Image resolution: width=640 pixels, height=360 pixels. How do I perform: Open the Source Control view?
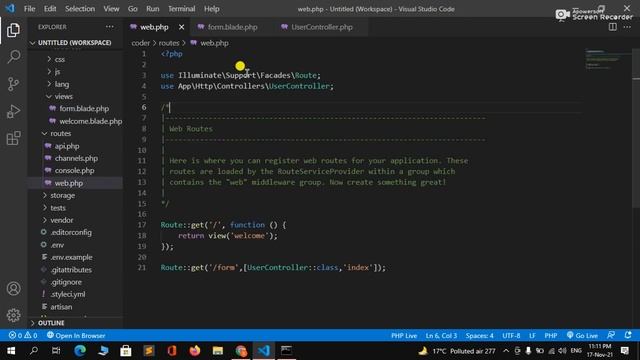click(x=13, y=84)
